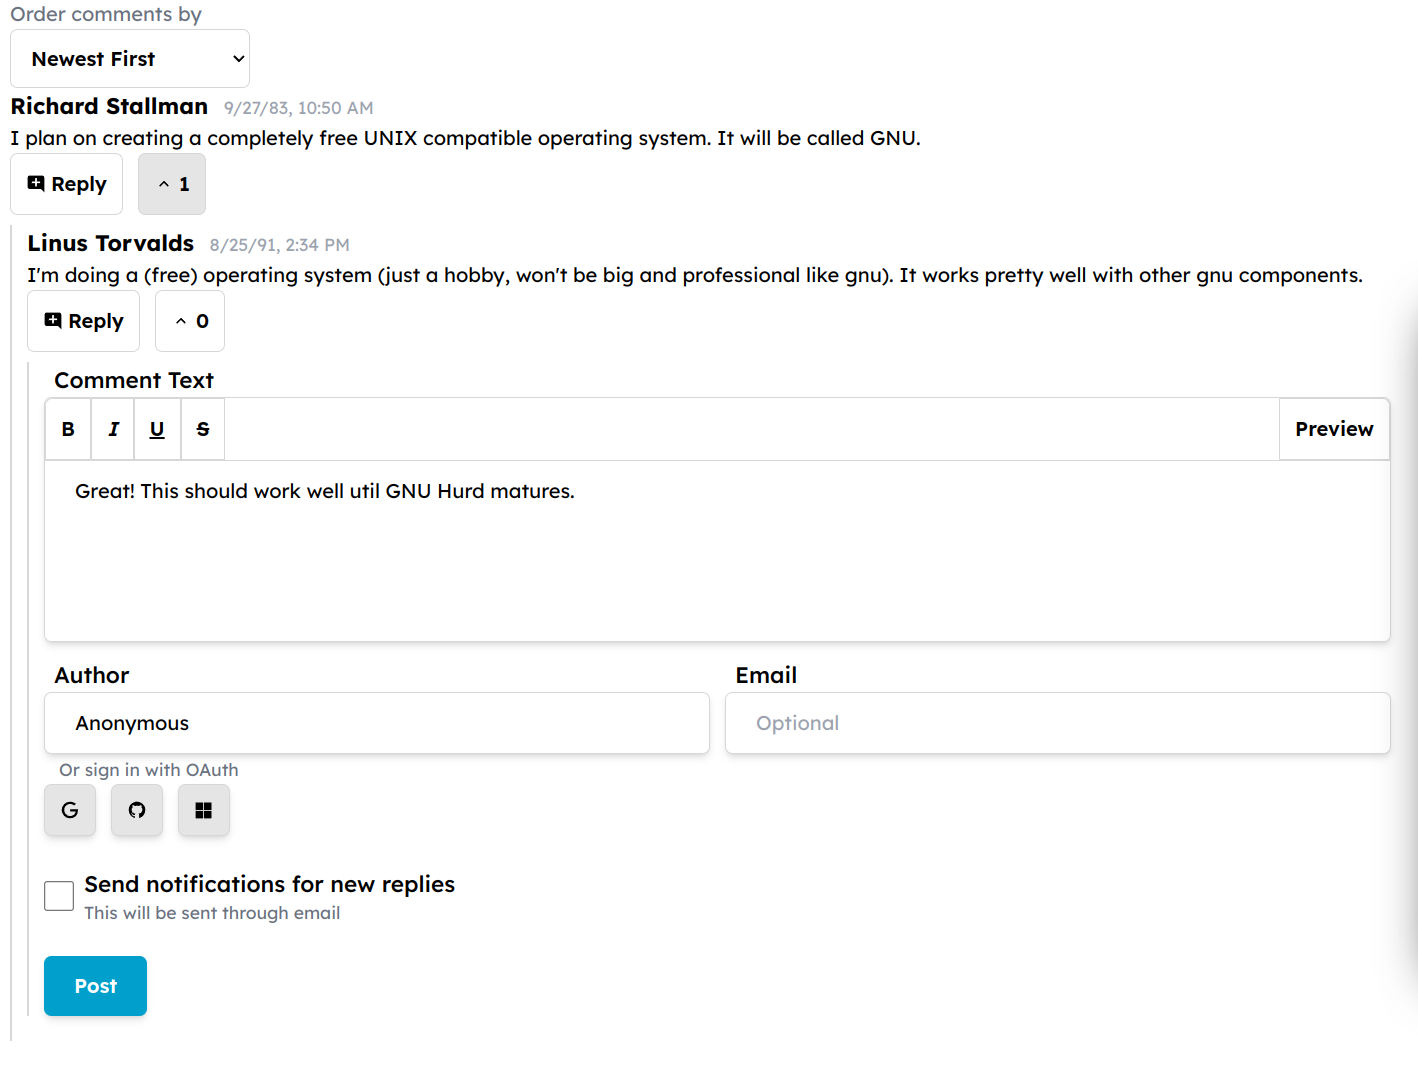Image resolution: width=1418 pixels, height=1080 pixels.
Task: Sign in with Google OAuth
Action: pos(70,810)
